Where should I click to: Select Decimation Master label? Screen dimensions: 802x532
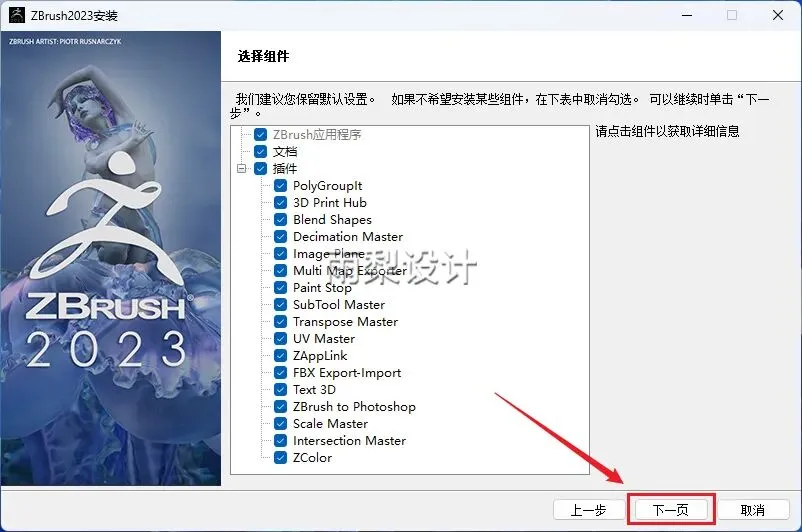pos(348,236)
